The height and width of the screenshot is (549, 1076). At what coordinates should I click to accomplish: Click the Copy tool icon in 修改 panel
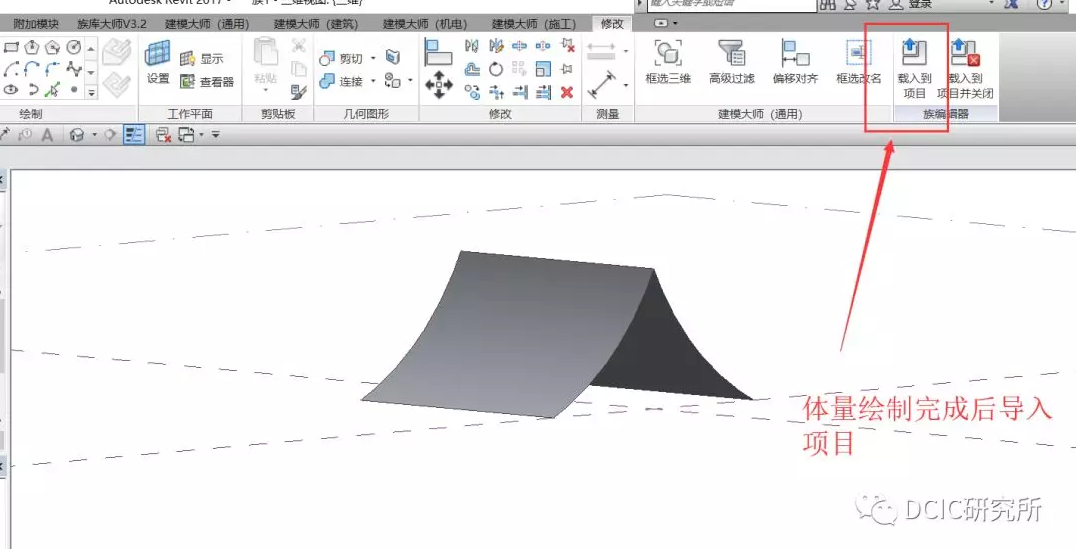point(471,92)
